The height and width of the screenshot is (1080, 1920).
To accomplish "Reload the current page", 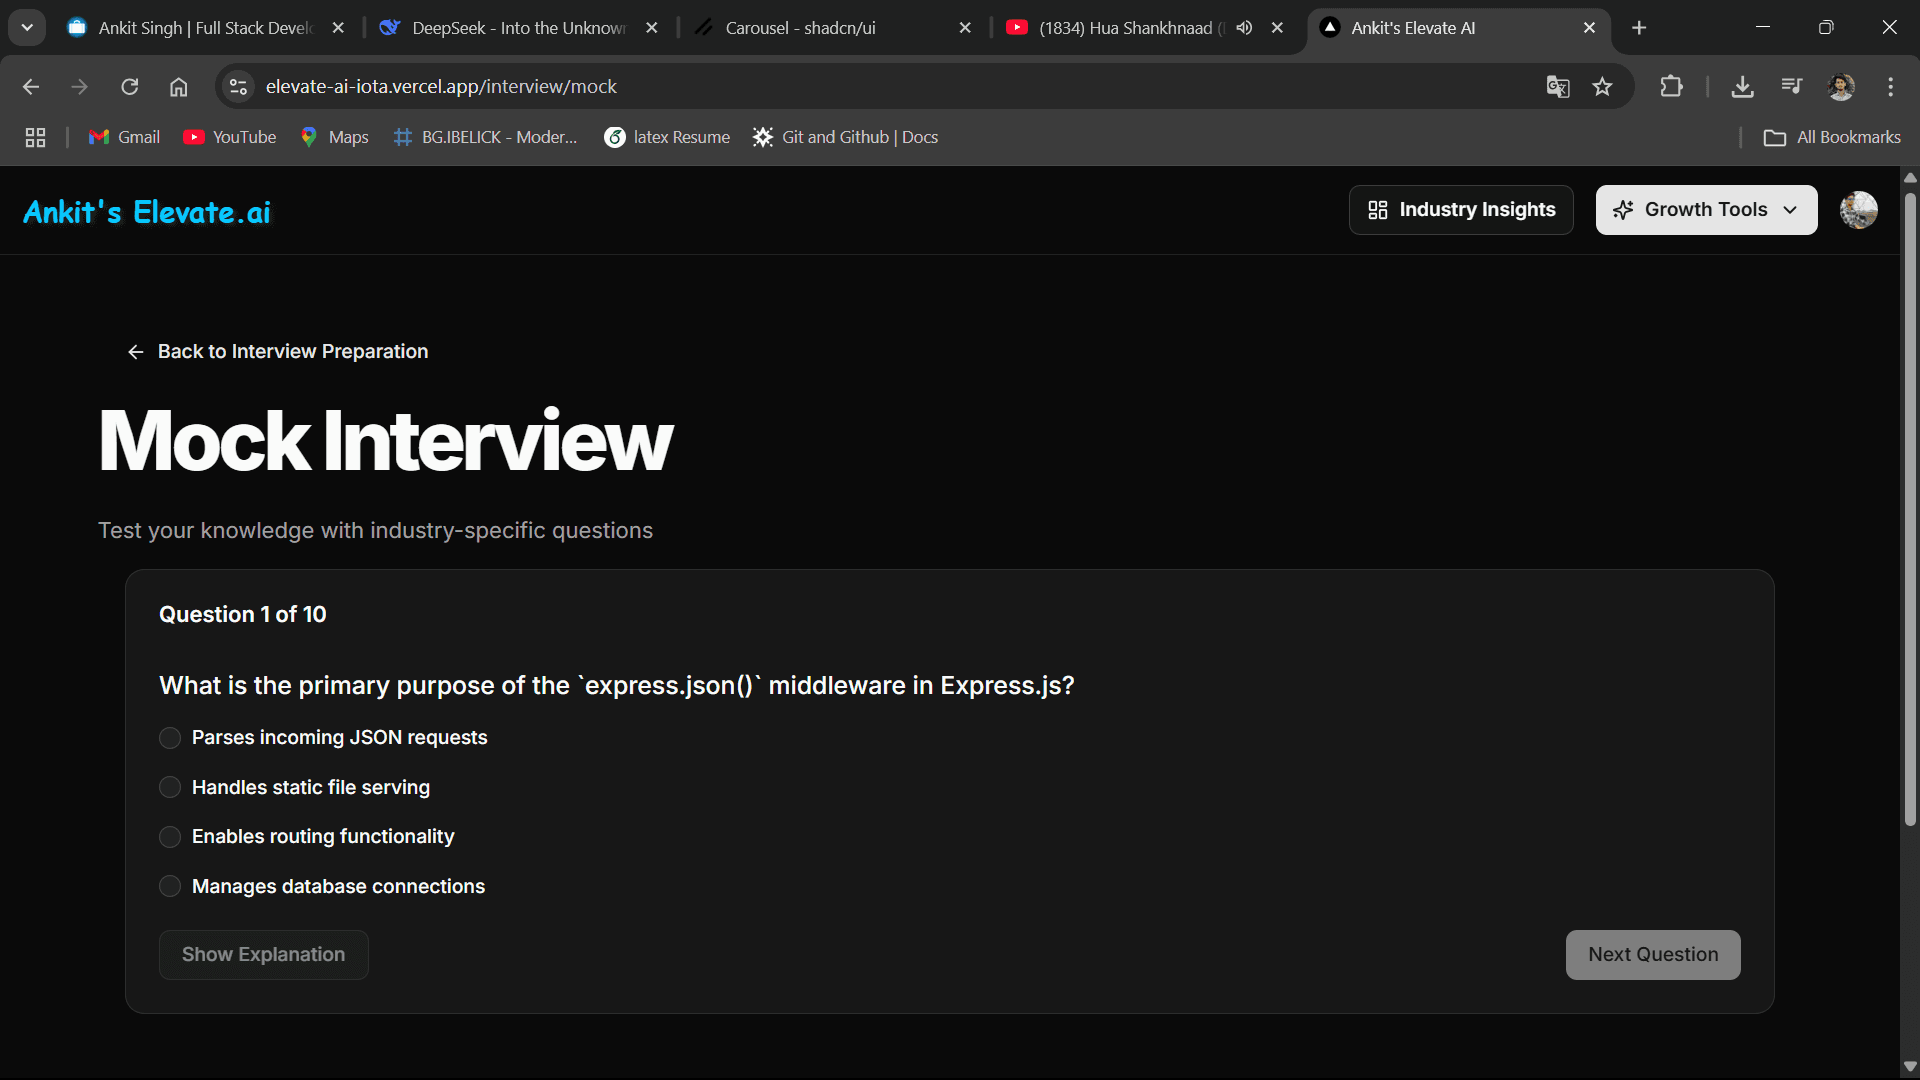I will point(130,87).
